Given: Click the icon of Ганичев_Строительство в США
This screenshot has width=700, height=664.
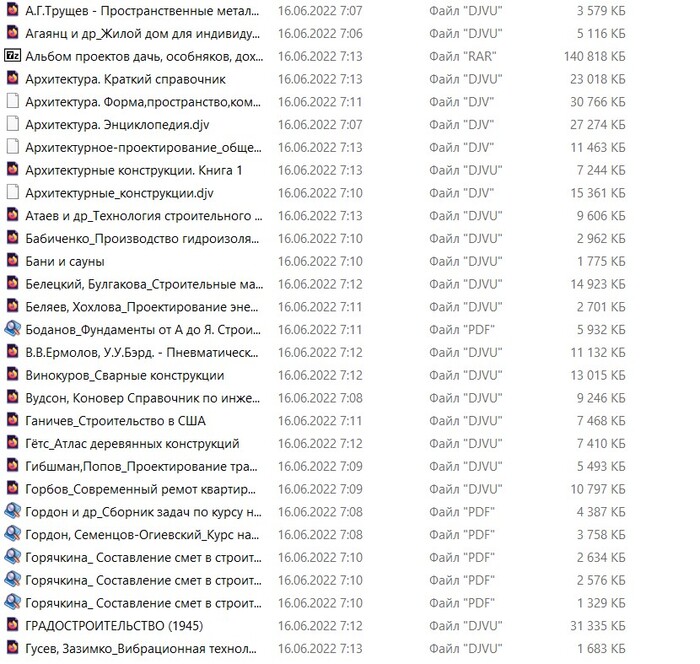Looking at the screenshot, I should point(12,420).
